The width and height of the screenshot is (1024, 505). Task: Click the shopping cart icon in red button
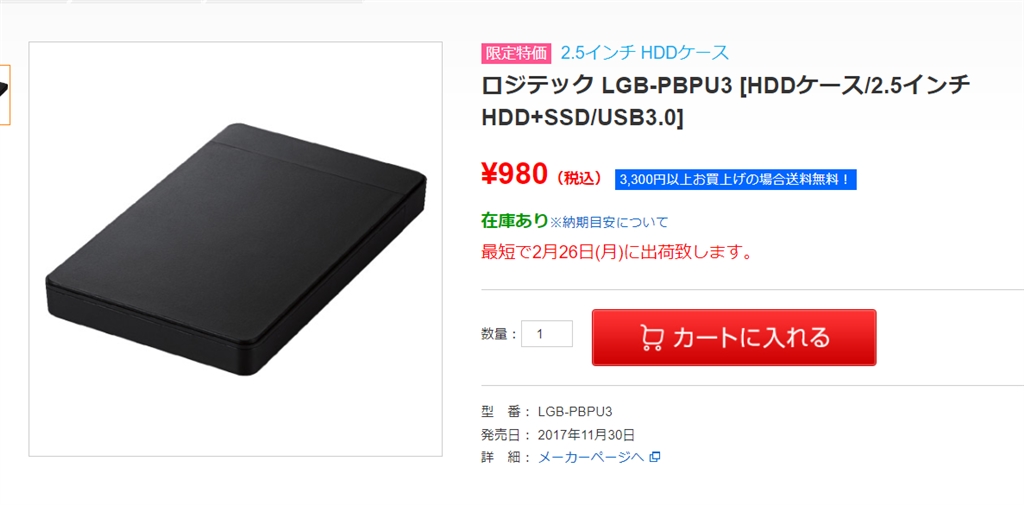pyautogui.click(x=652, y=338)
